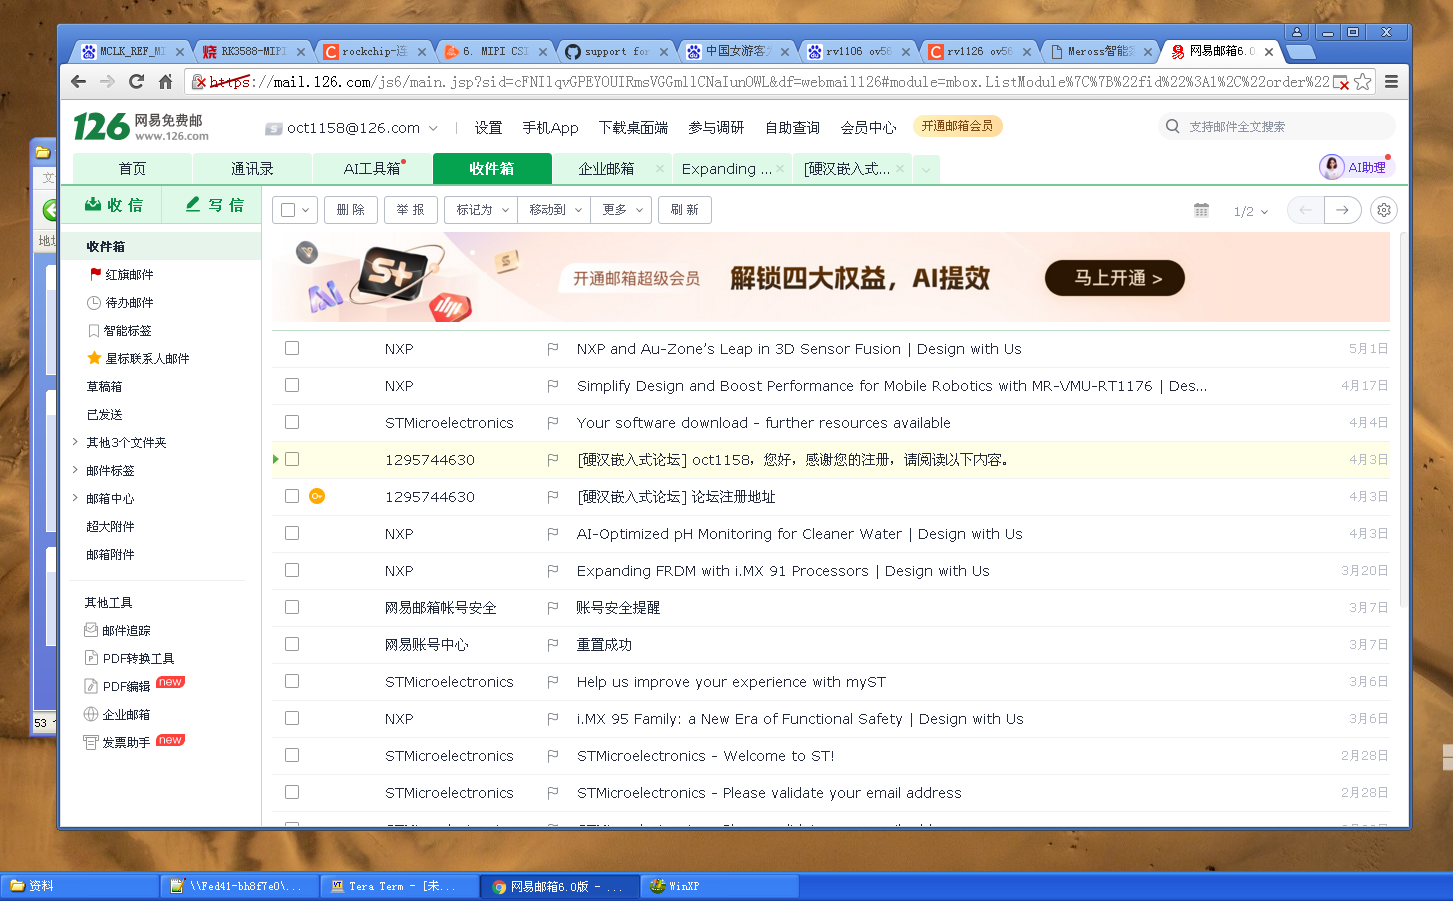Switch to 通讯录 tab

point(252,169)
